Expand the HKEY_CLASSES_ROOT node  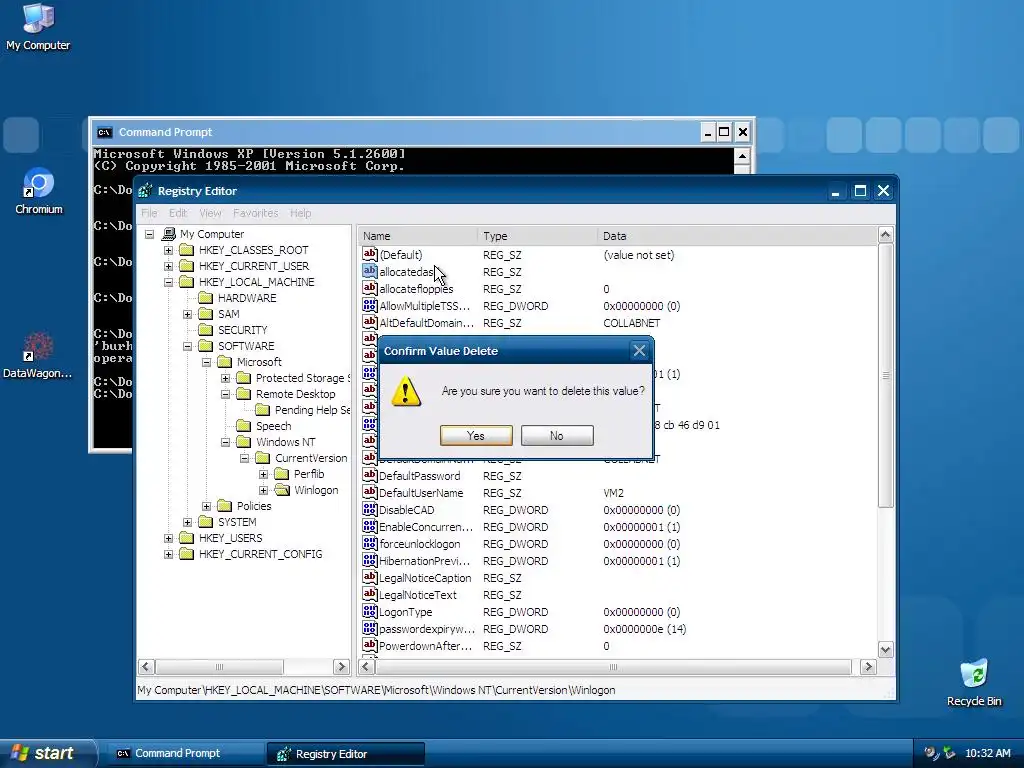pyautogui.click(x=168, y=250)
